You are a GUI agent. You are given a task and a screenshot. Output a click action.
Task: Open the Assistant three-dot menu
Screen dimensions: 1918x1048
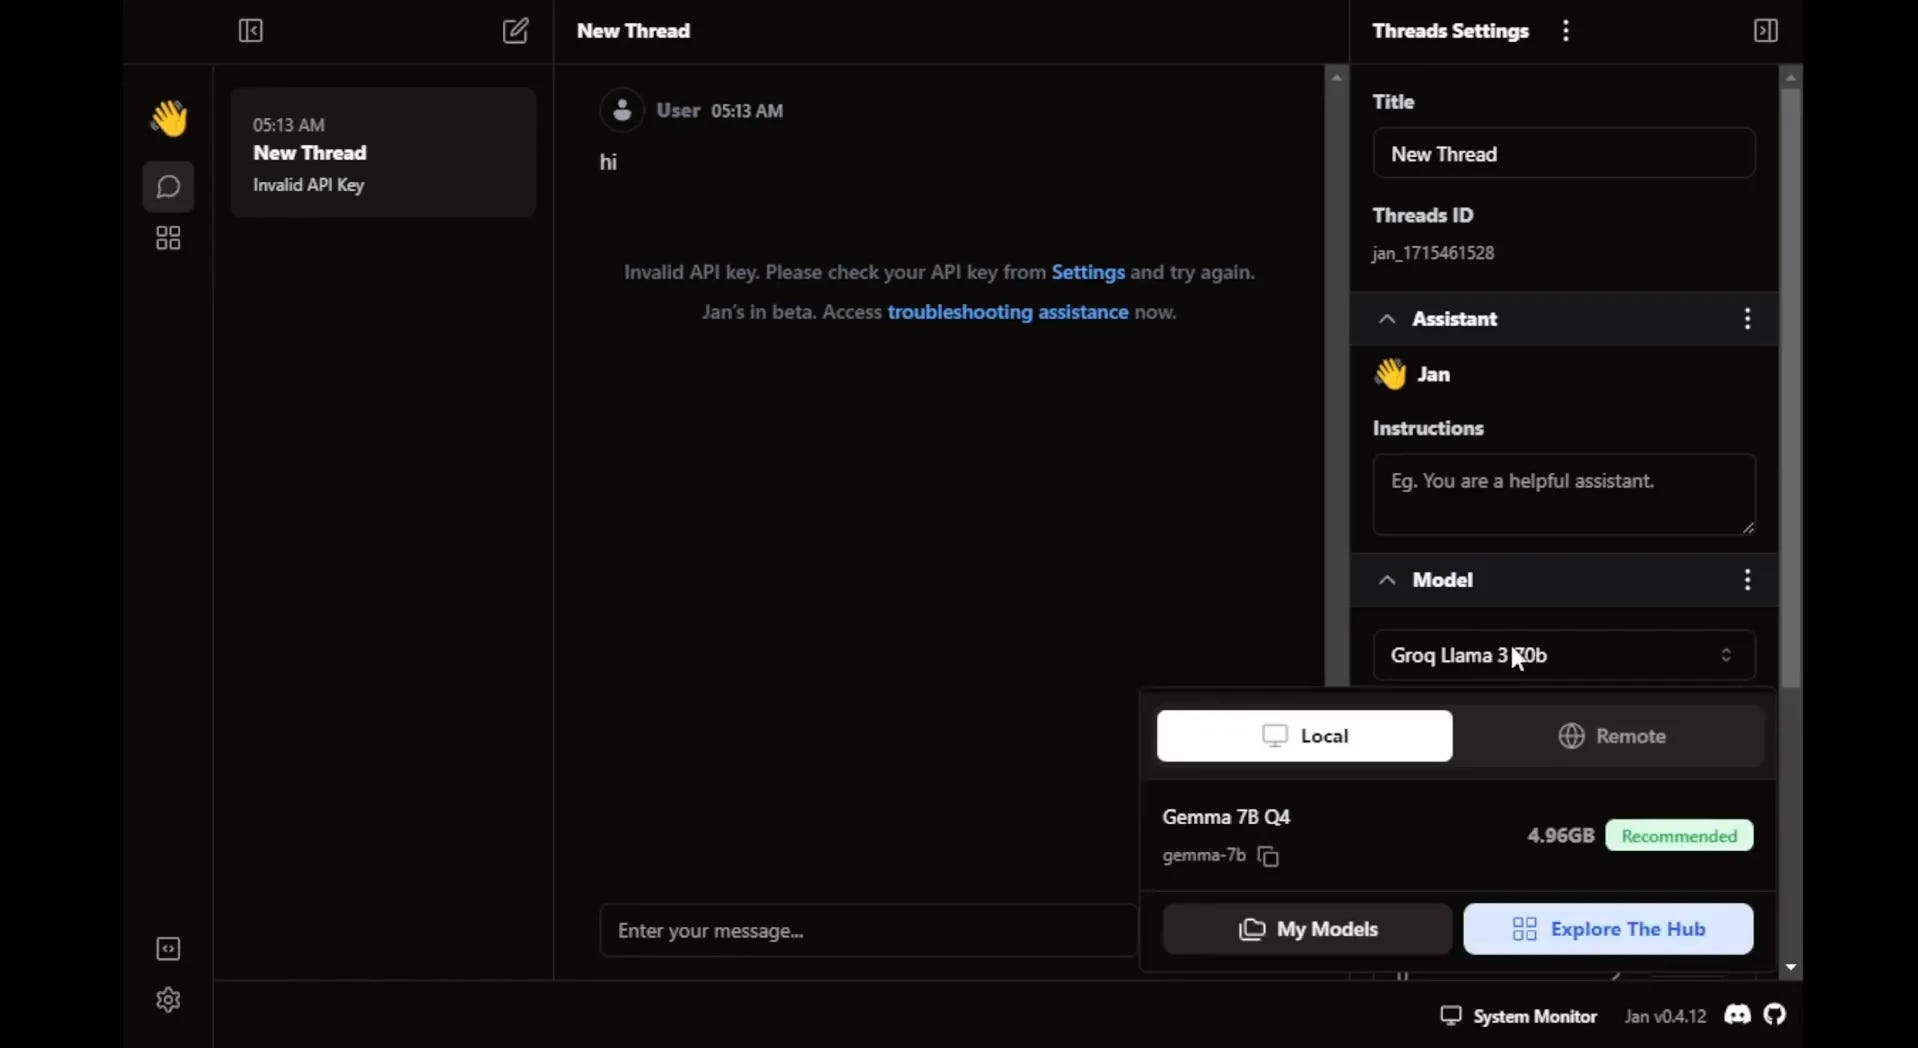point(1747,319)
